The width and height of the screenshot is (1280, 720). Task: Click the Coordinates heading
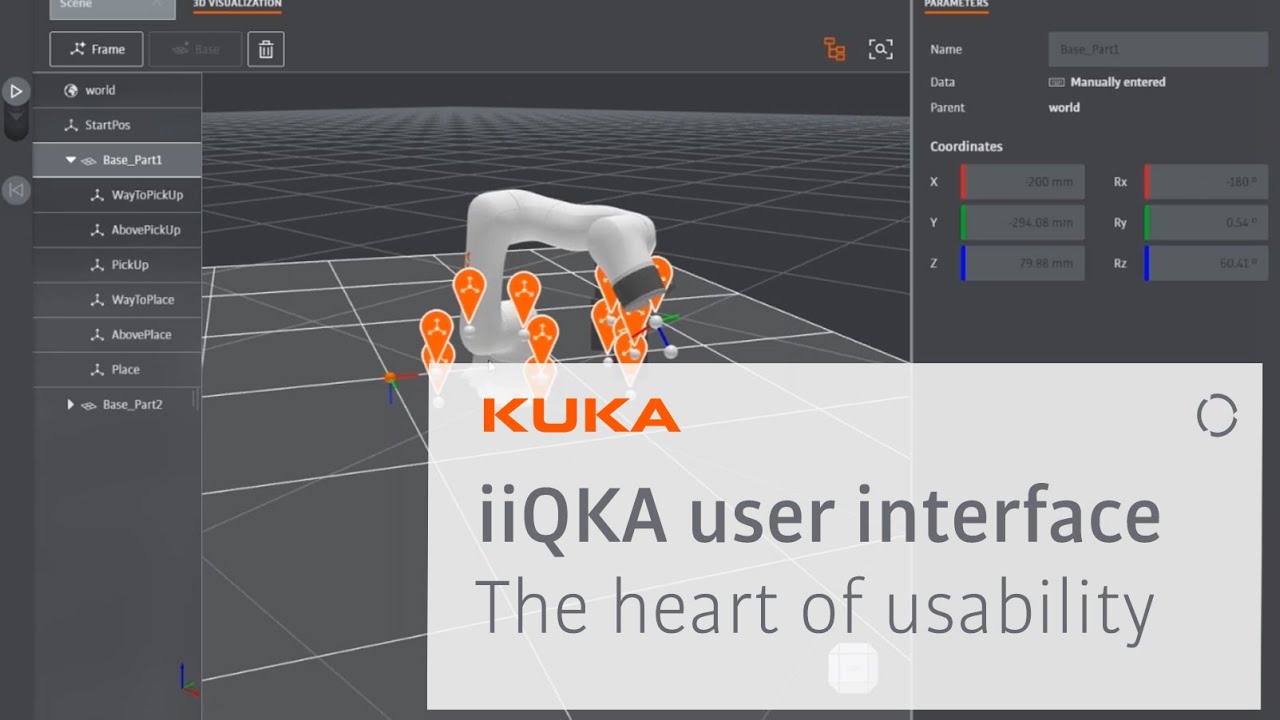click(x=966, y=146)
